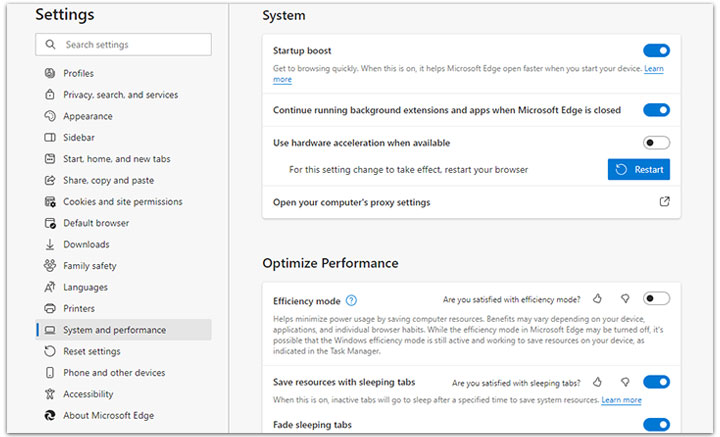Click the Efficiency mode help question icon

pyautogui.click(x=351, y=300)
